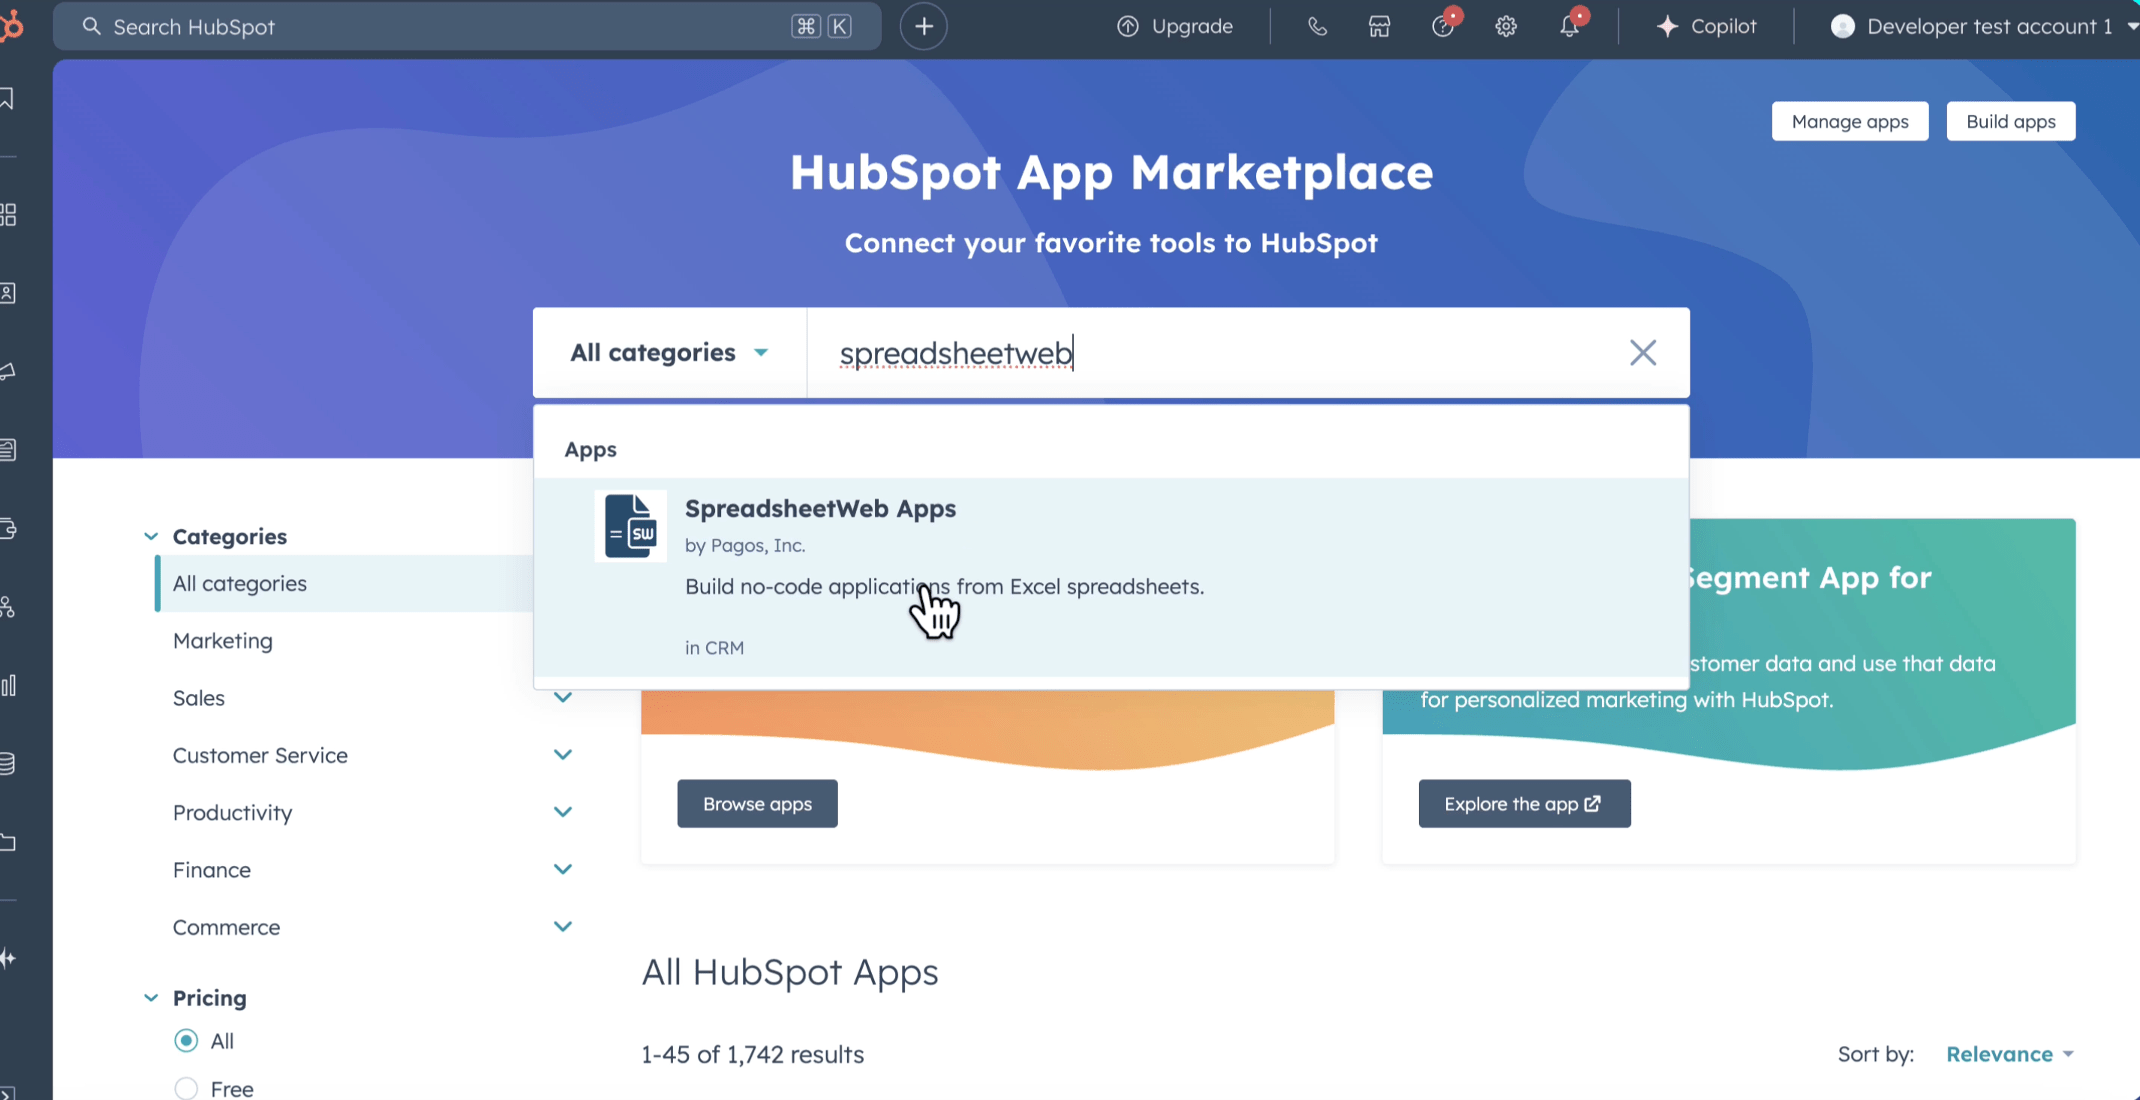Expand the Productivity category chevron
The image size is (2140, 1100).
click(563, 811)
